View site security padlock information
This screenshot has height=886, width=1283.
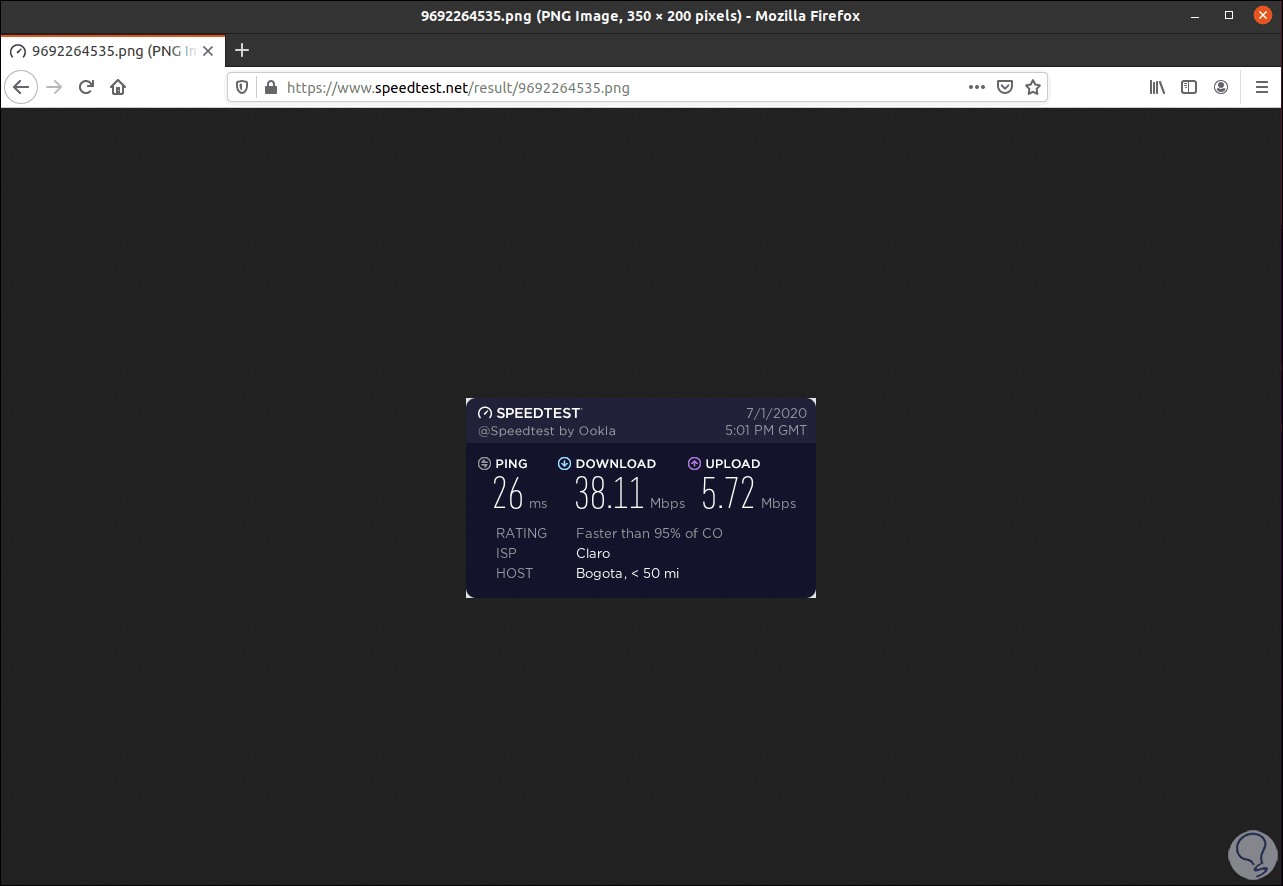pyautogui.click(x=269, y=87)
